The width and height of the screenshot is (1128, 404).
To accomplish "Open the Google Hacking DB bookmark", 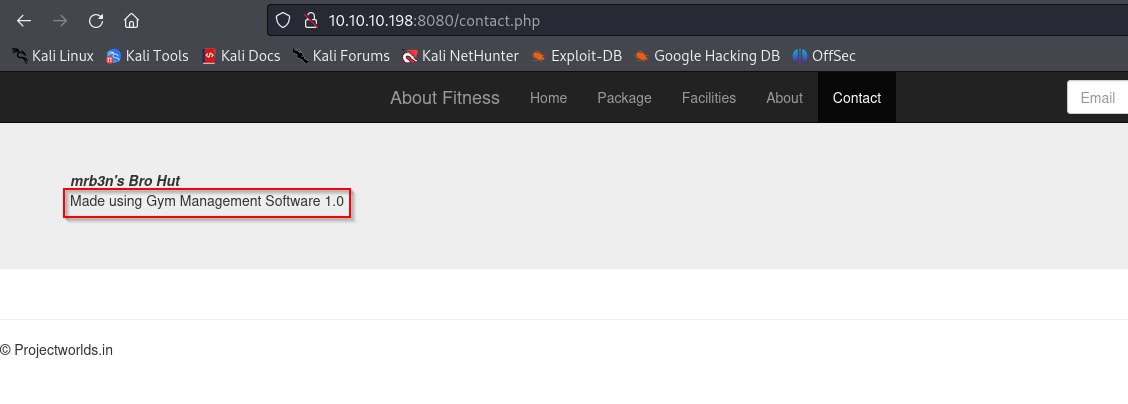I will 707,56.
